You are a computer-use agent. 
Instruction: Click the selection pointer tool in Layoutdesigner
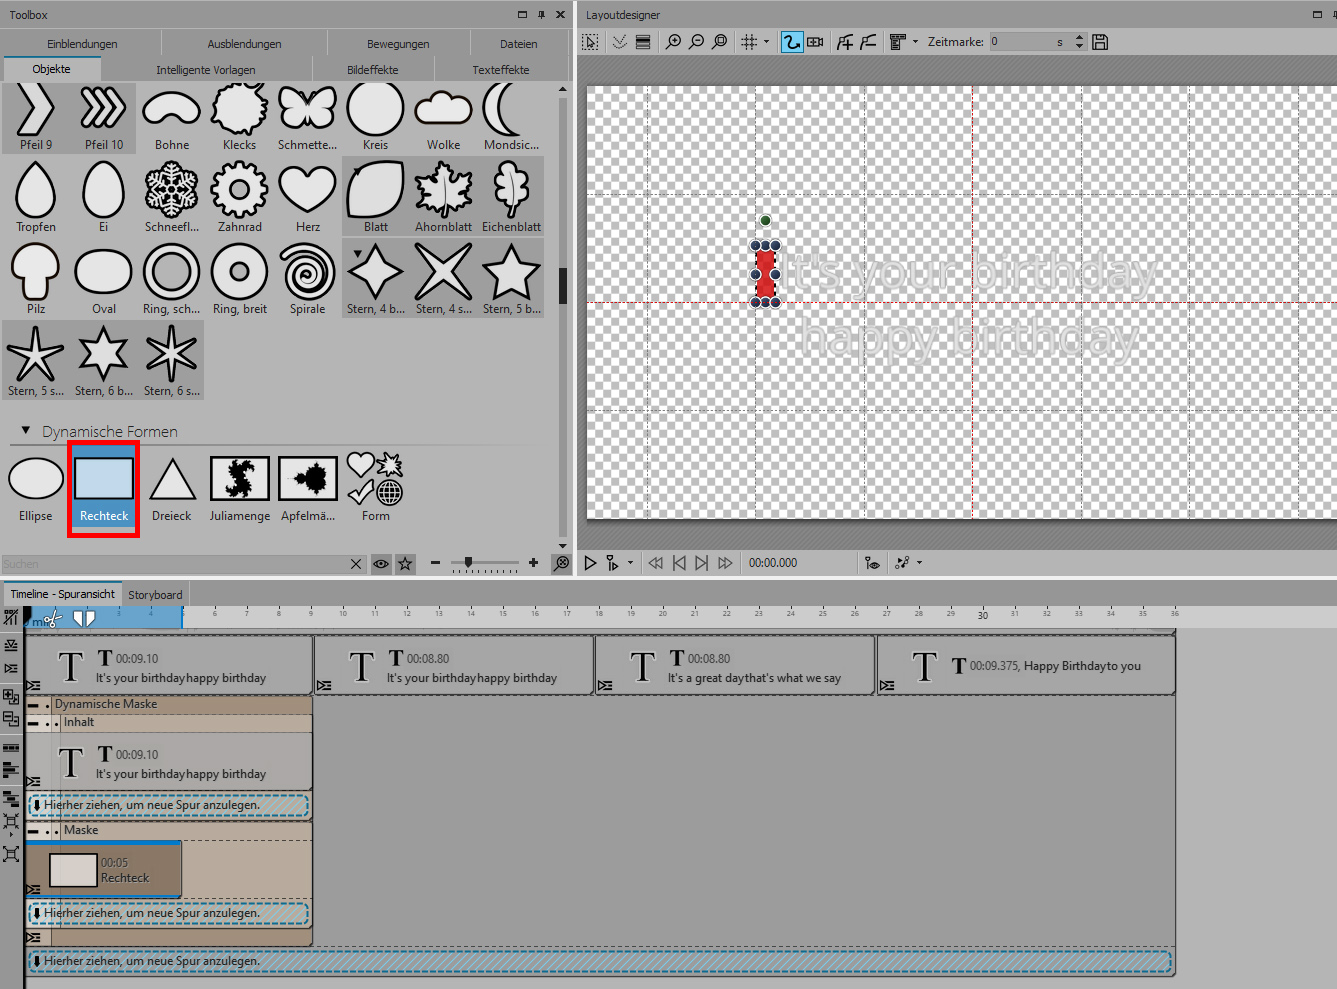point(591,42)
